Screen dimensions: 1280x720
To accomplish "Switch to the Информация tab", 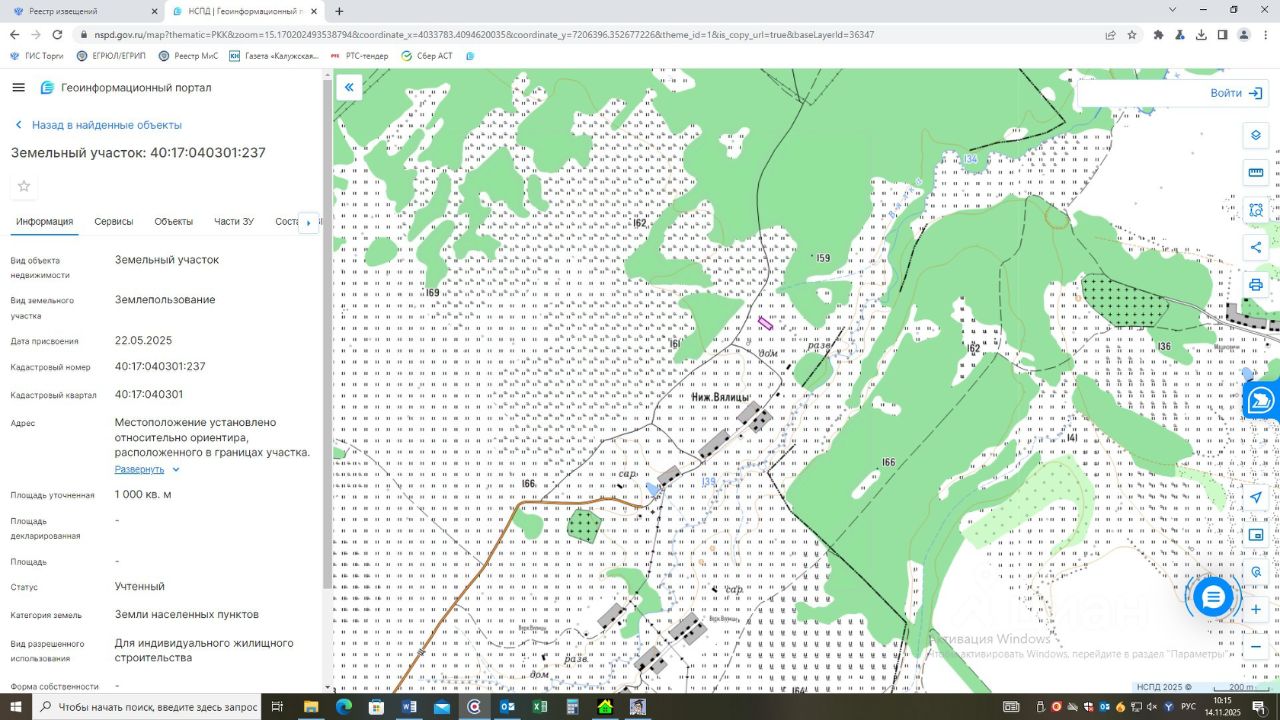I will [44, 221].
